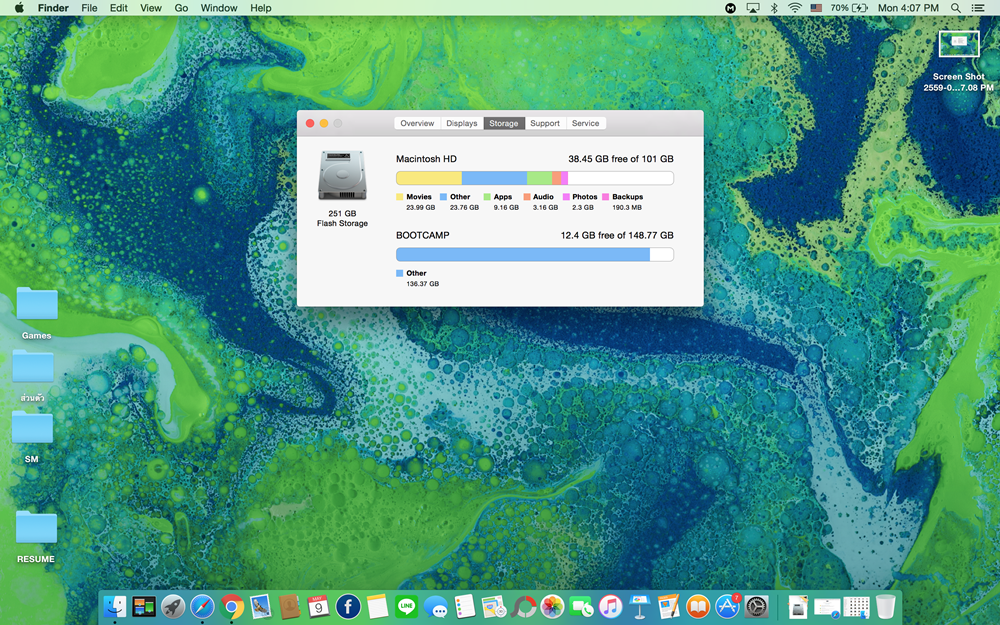The image size is (1000, 625).
Task: Switch to the Displays tab
Action: pyautogui.click(x=462, y=123)
